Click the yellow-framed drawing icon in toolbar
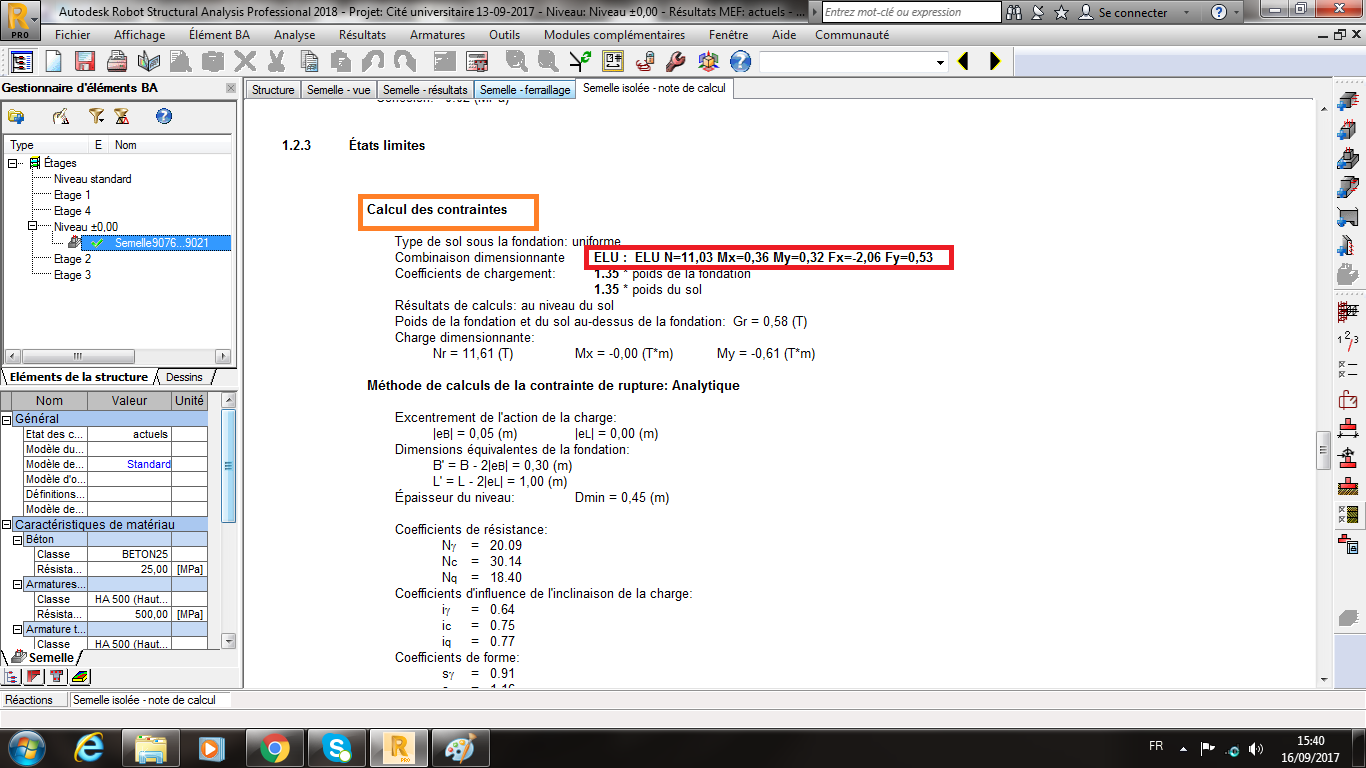 tap(613, 62)
